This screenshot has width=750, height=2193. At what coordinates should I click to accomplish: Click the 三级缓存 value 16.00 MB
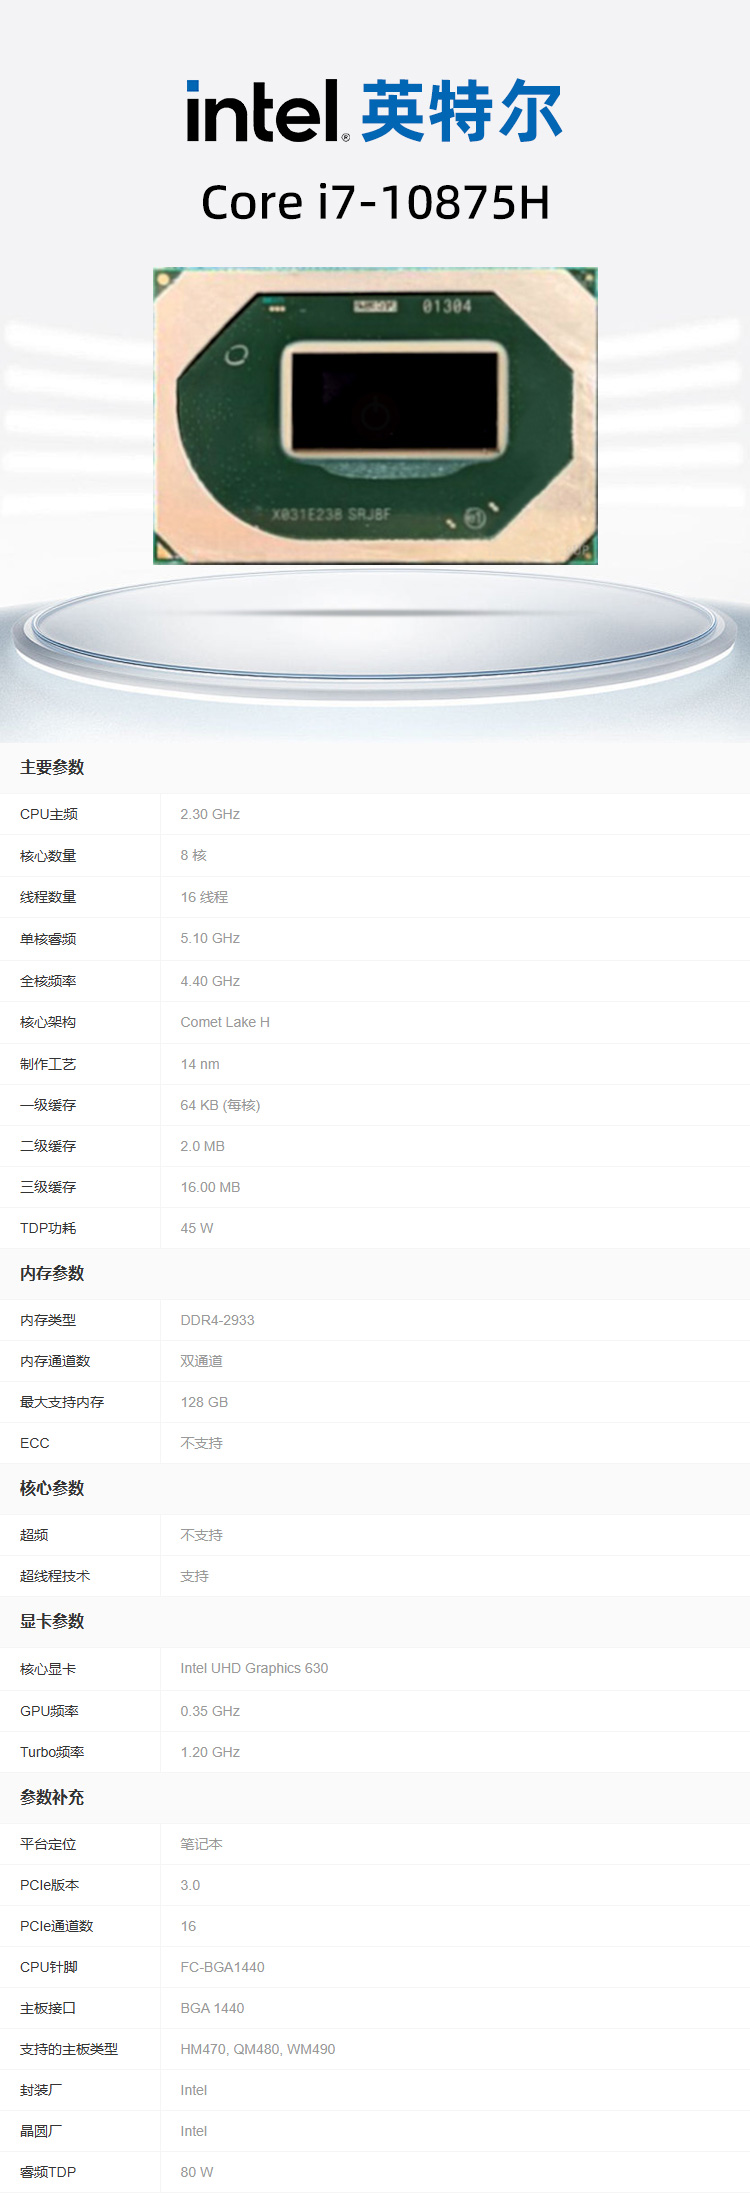(210, 1187)
